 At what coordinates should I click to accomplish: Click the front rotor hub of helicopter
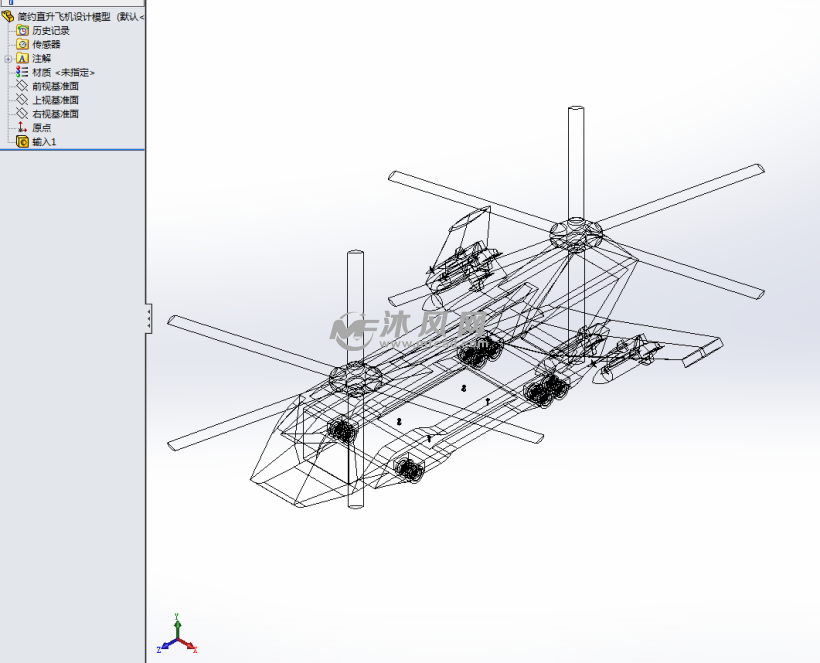pyautogui.click(x=356, y=376)
